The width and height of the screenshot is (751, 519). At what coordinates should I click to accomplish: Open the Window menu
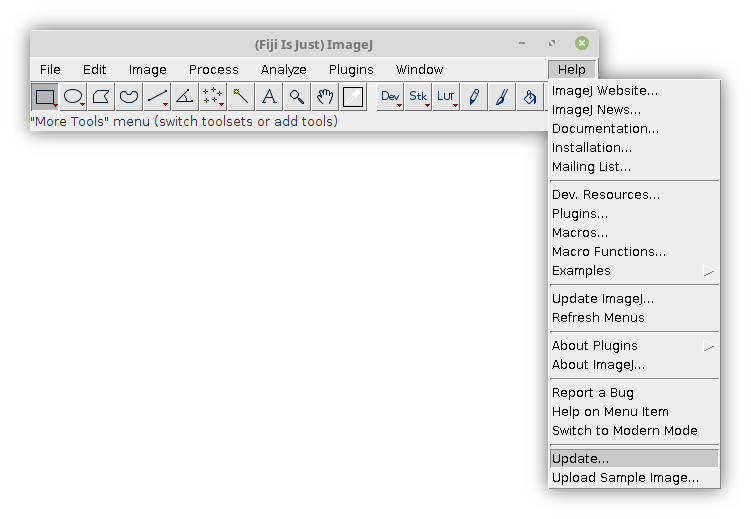420,69
